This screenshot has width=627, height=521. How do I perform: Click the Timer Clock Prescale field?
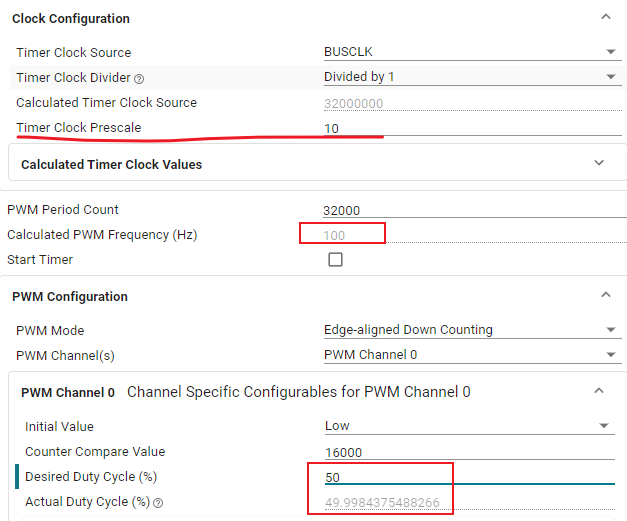(x=470, y=128)
